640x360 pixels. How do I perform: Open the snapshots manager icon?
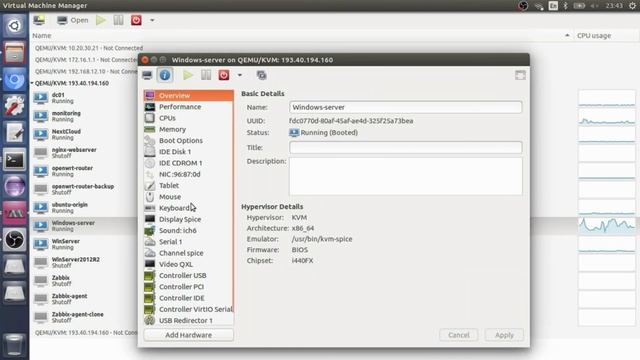tap(261, 75)
